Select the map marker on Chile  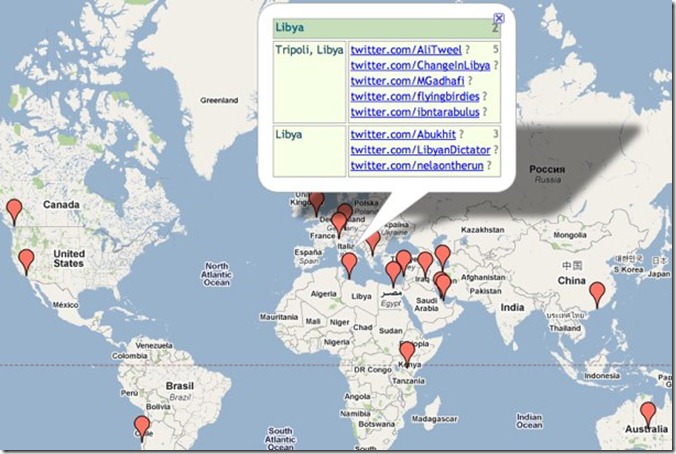142,428
